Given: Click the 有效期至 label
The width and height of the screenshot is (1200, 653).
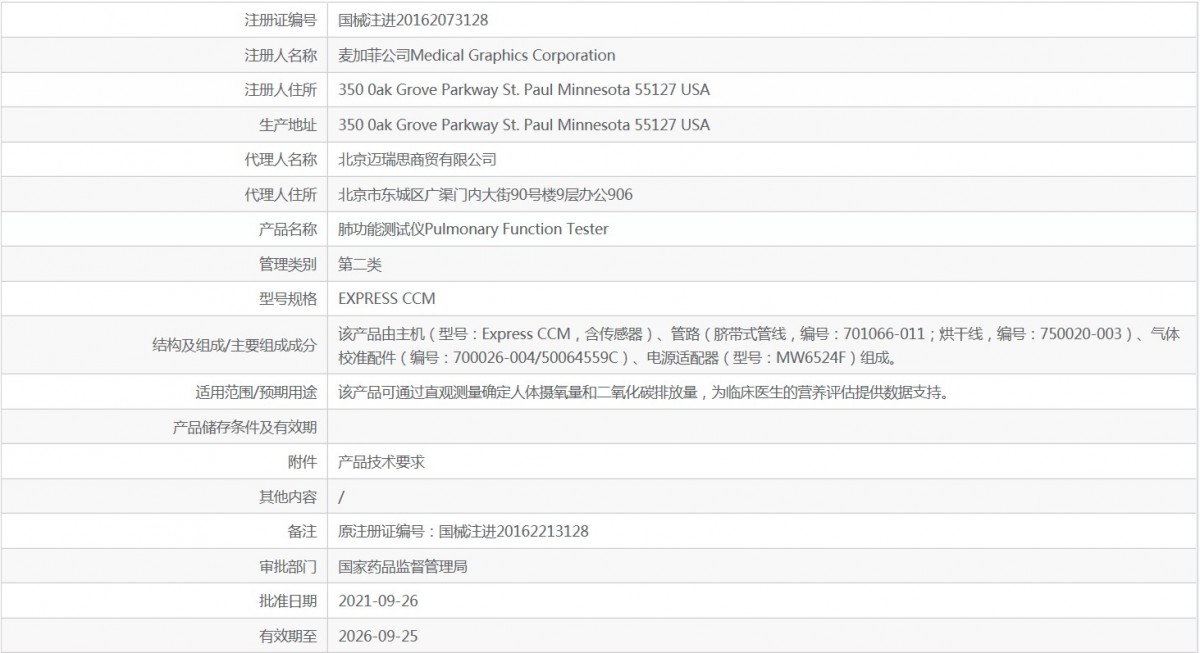Looking at the screenshot, I should [288, 635].
